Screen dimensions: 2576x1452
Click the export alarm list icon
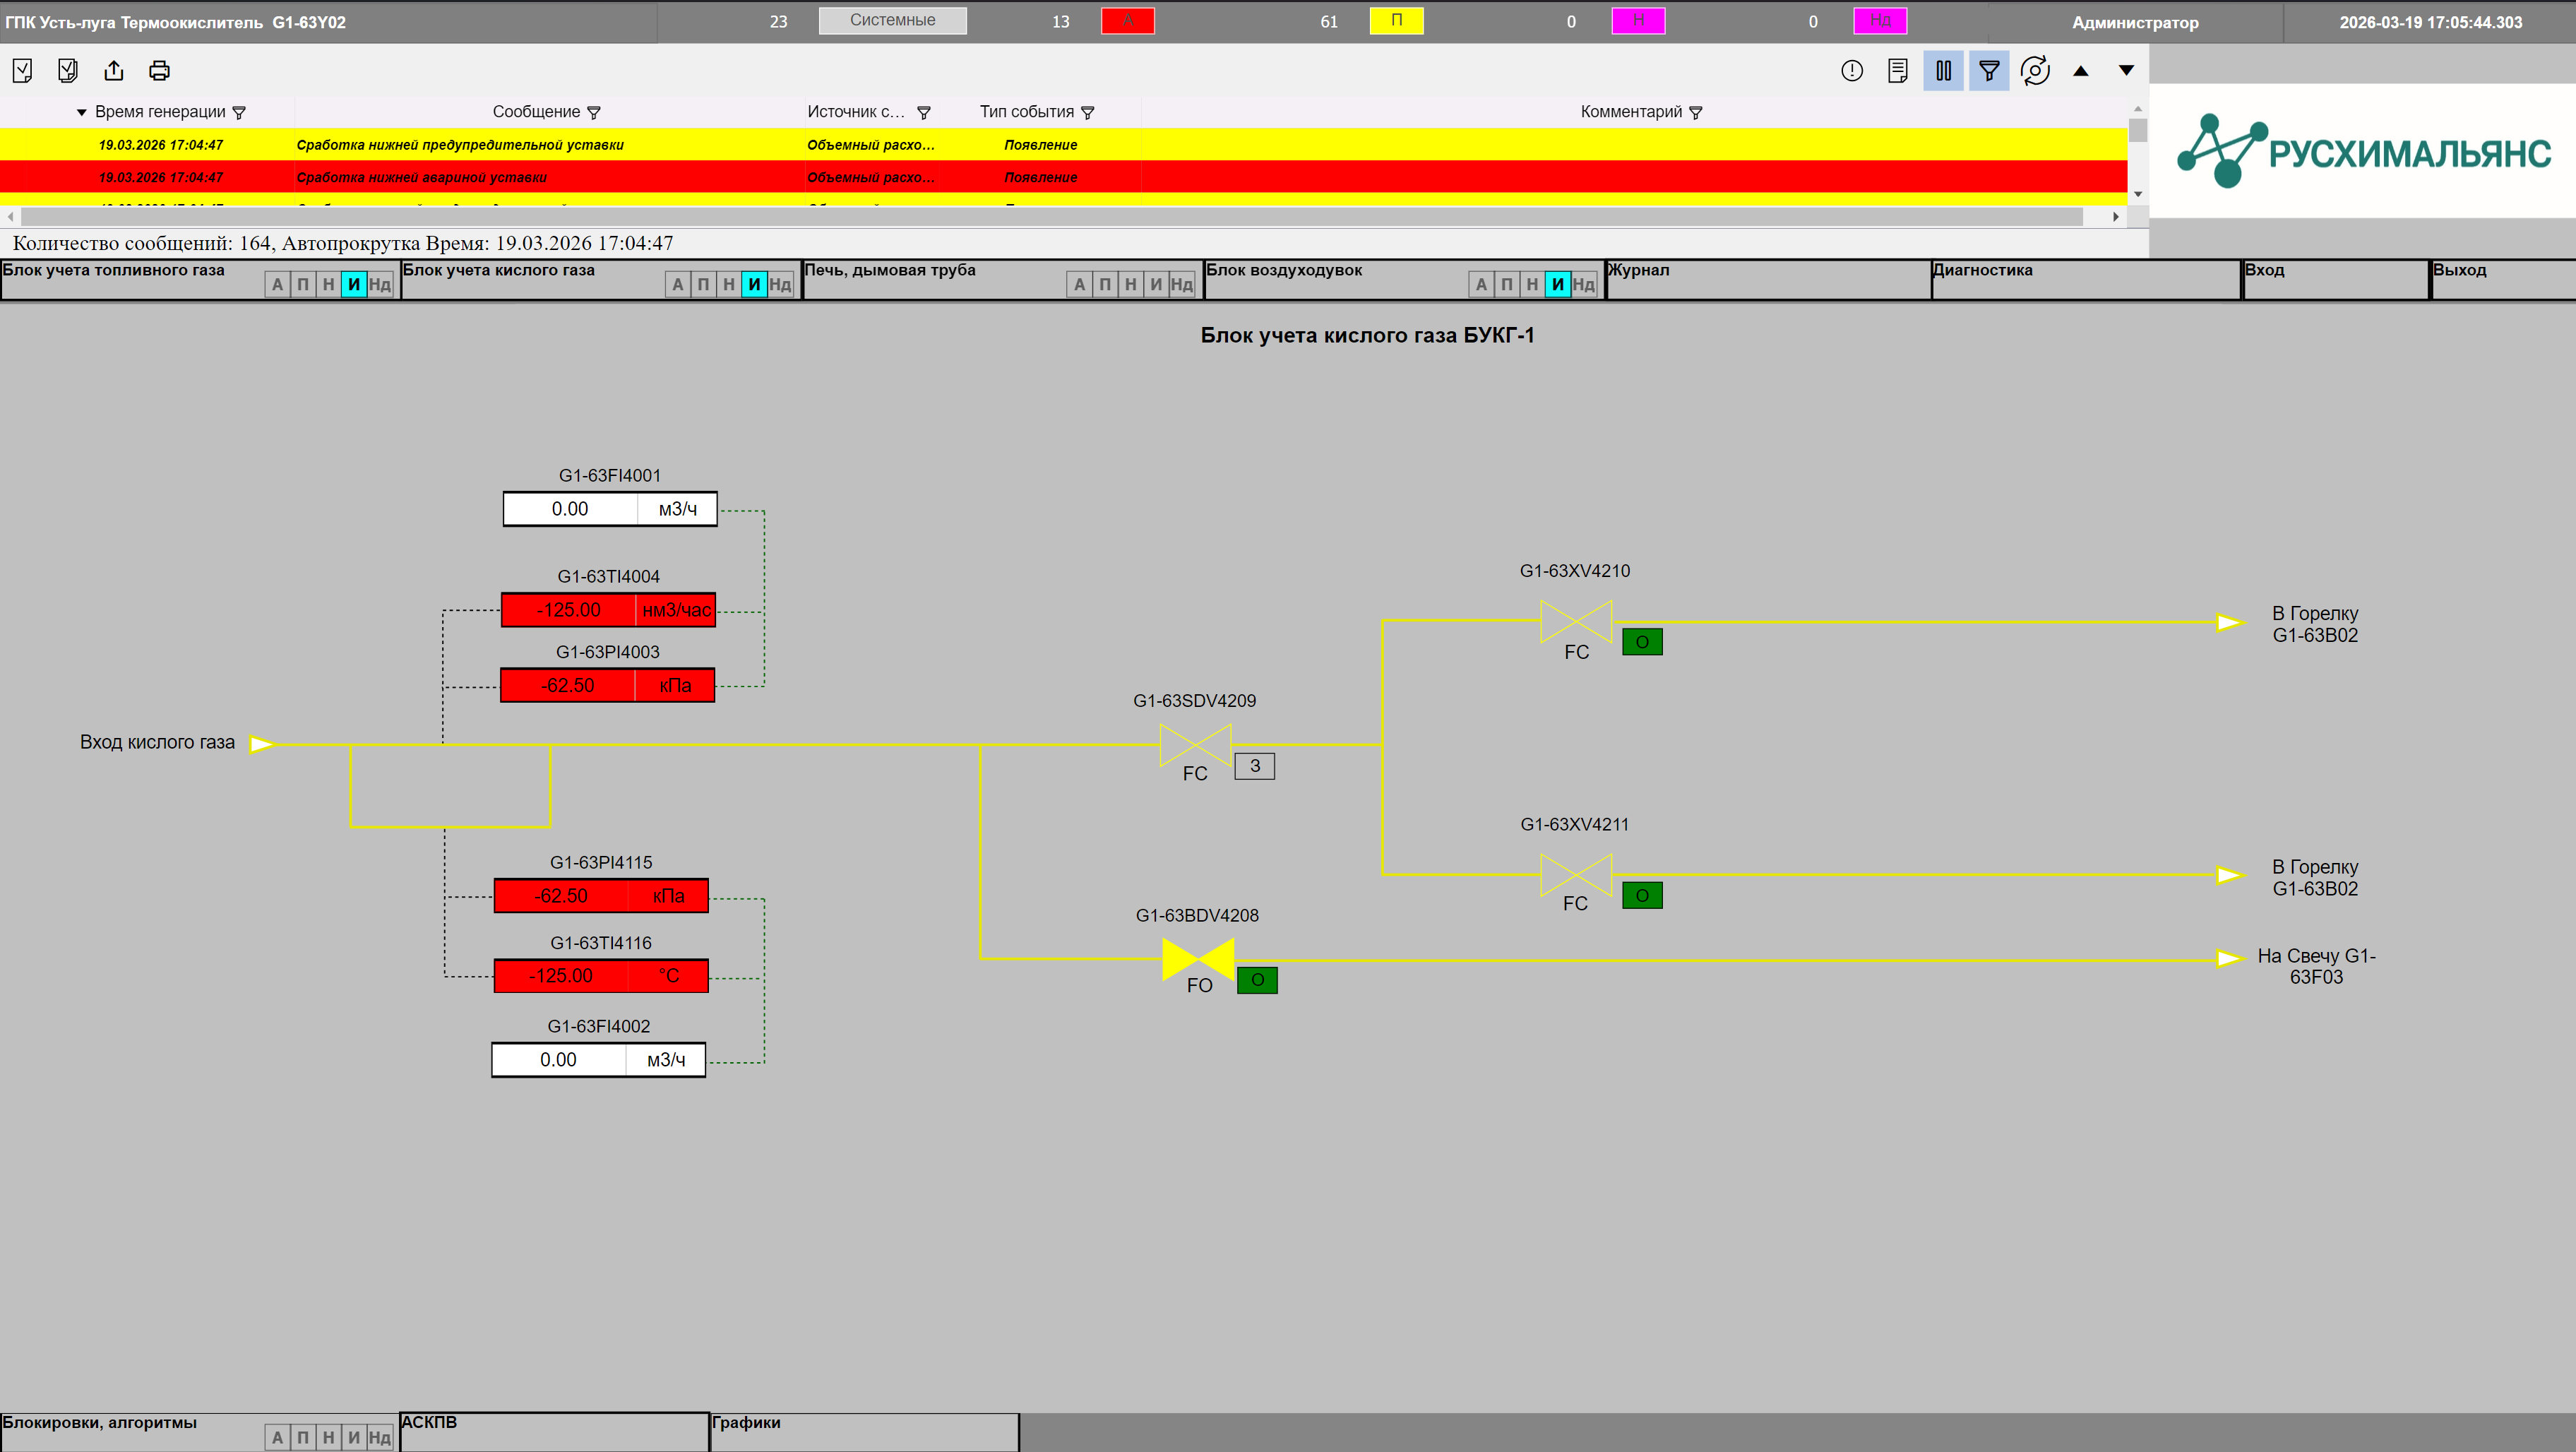(114, 70)
